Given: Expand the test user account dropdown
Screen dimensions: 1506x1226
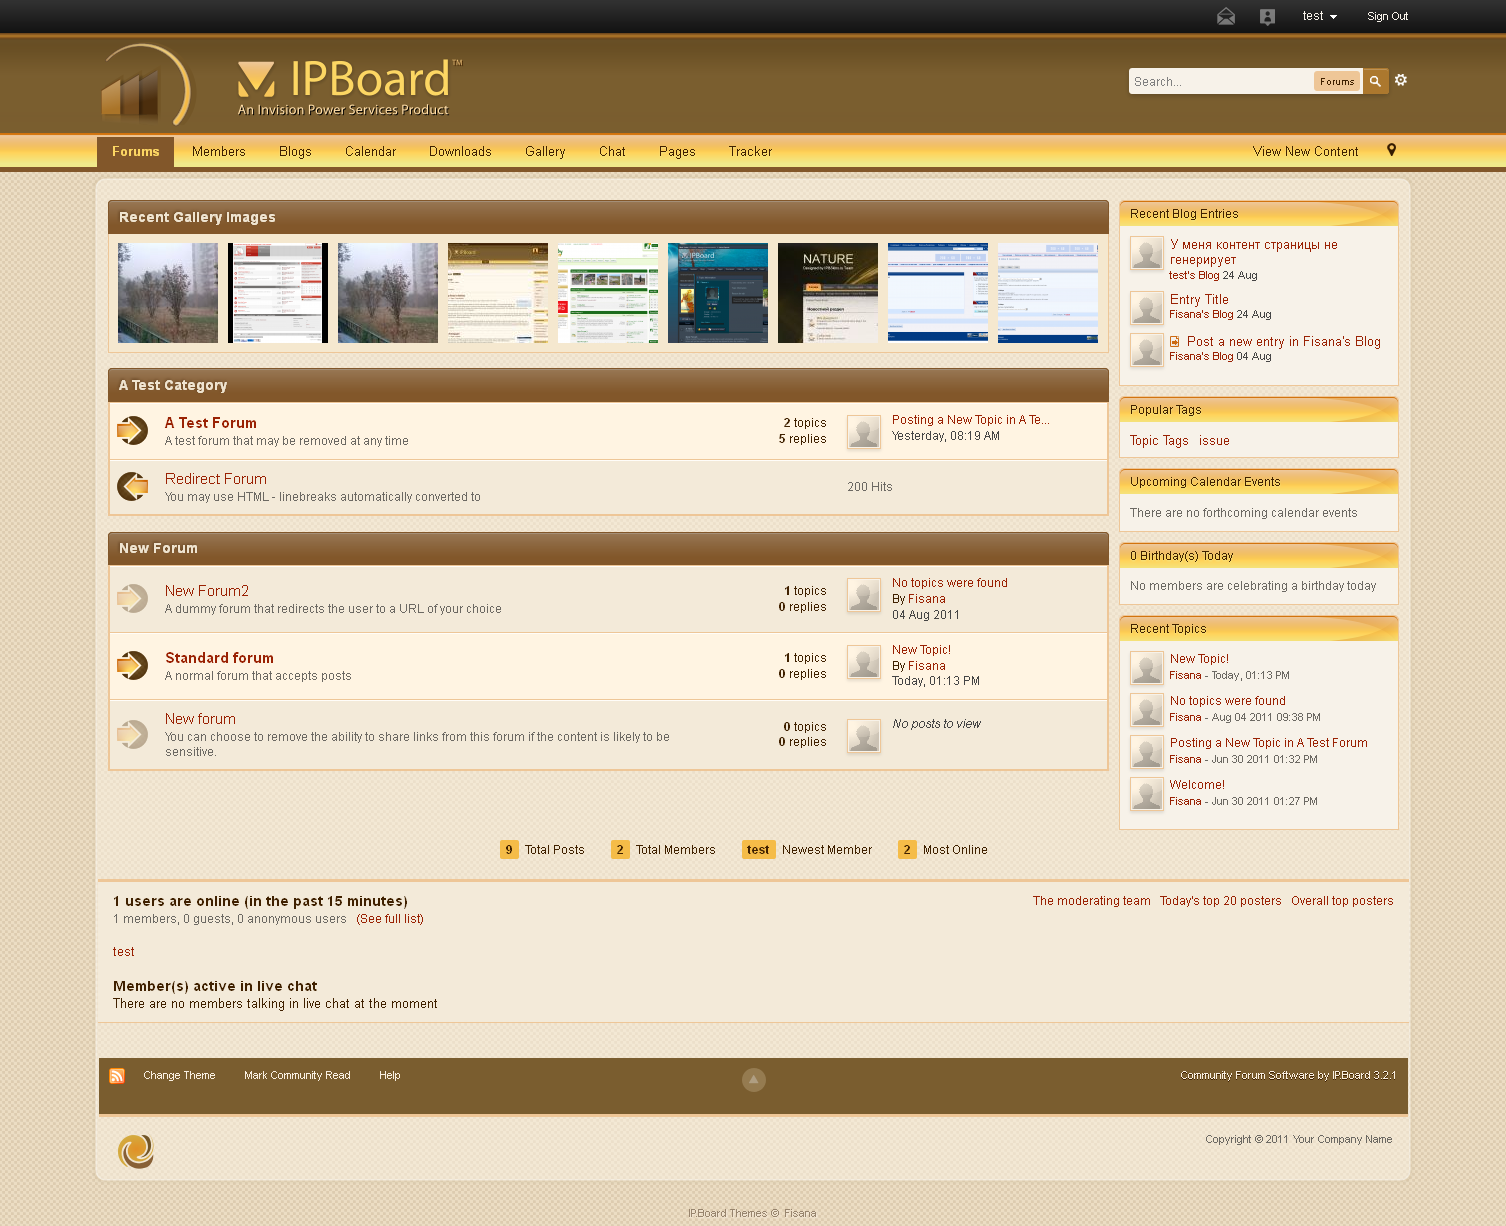Looking at the screenshot, I should [1319, 16].
